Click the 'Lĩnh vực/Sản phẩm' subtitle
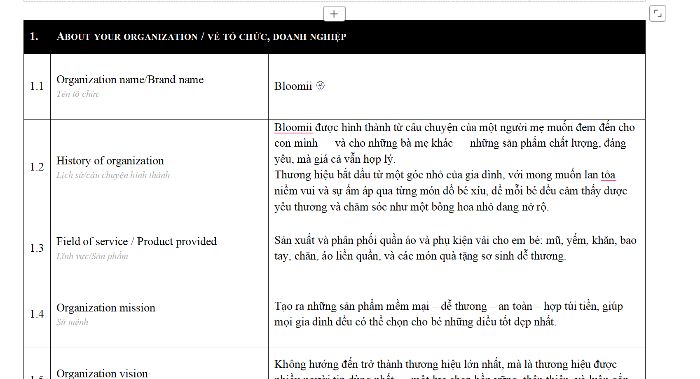The width and height of the screenshot is (700, 379). coord(92,256)
